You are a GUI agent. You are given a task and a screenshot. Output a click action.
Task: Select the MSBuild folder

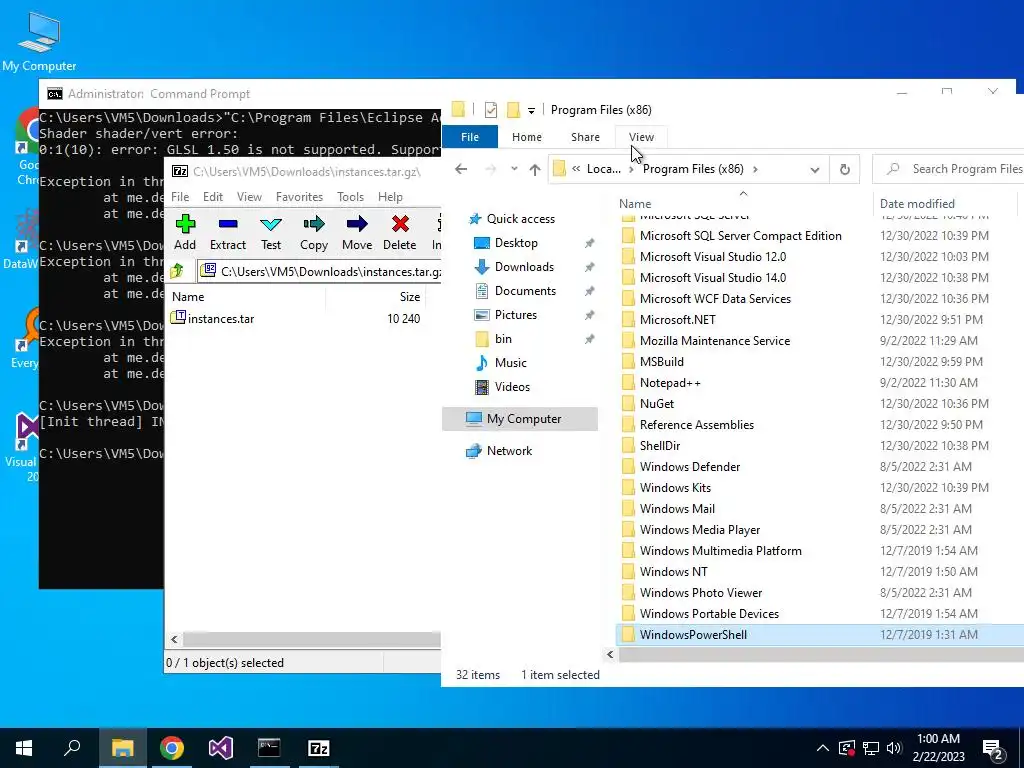coord(661,362)
